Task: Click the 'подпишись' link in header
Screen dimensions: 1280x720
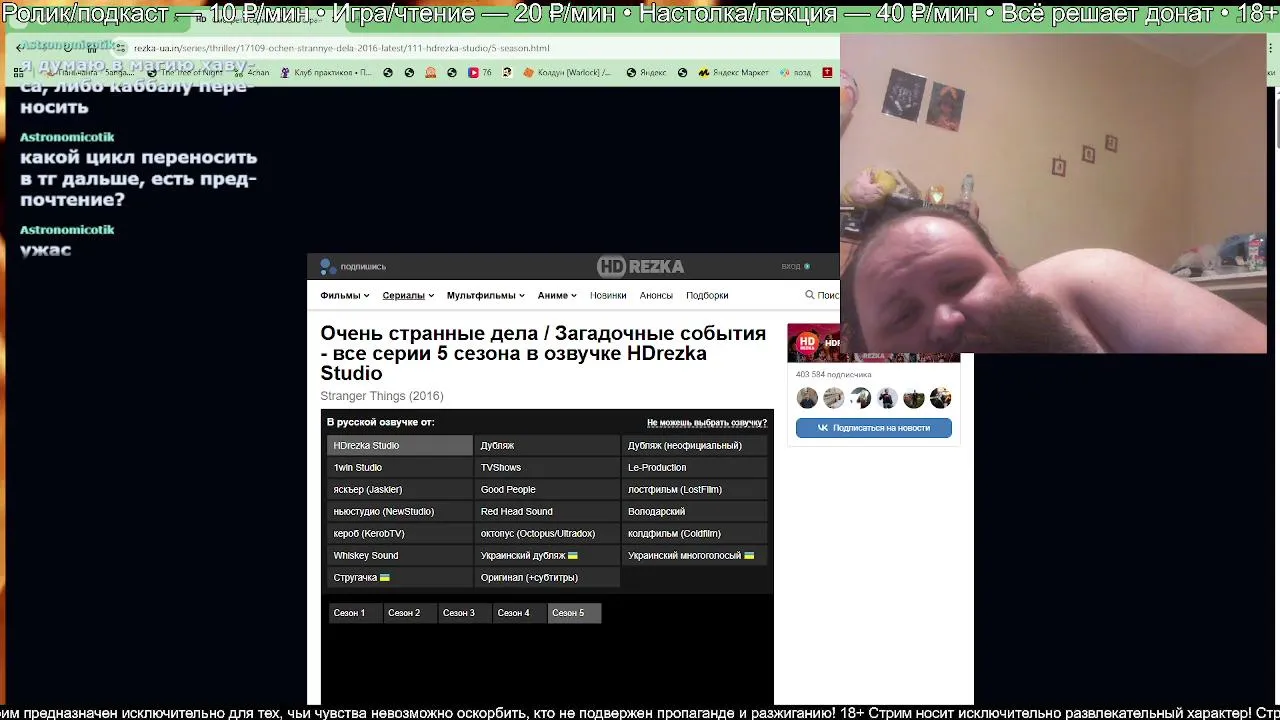Action: pos(363,266)
